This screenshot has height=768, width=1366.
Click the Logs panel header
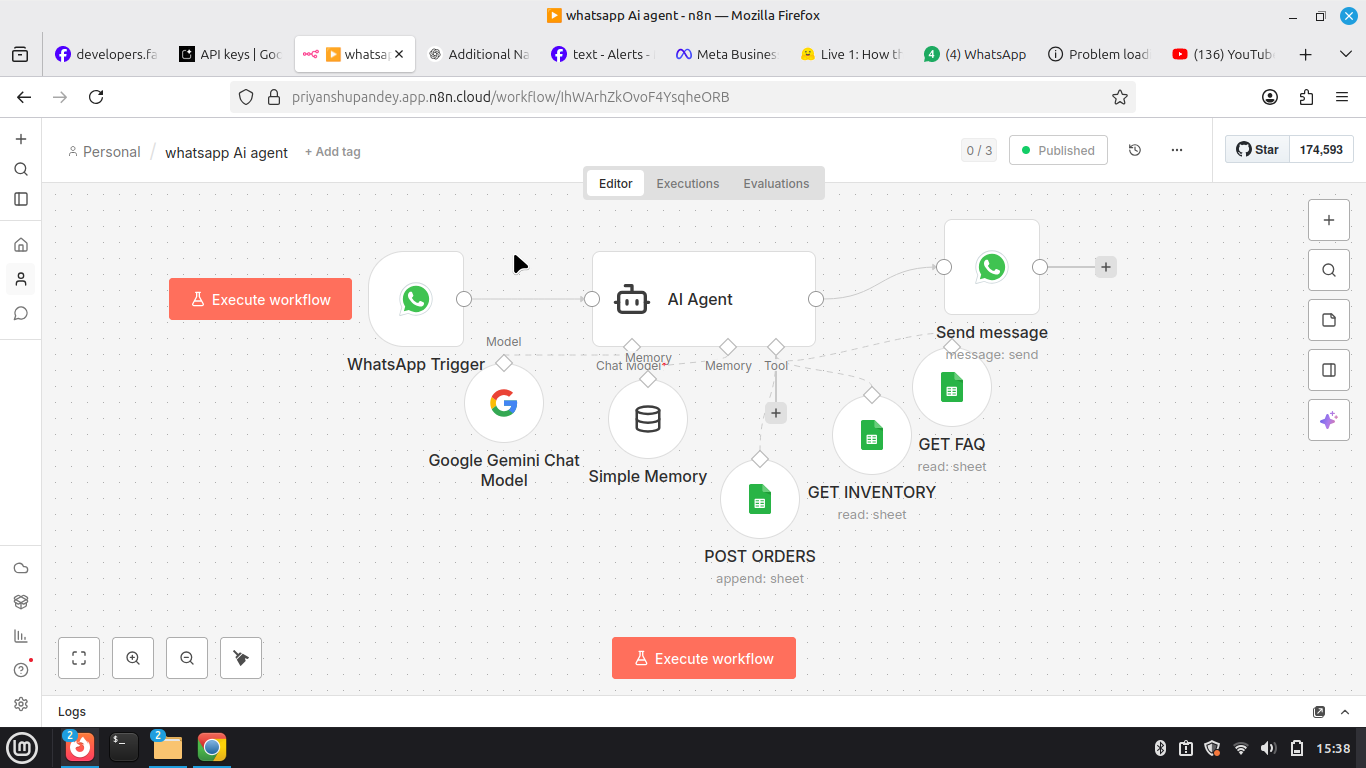coord(704,711)
